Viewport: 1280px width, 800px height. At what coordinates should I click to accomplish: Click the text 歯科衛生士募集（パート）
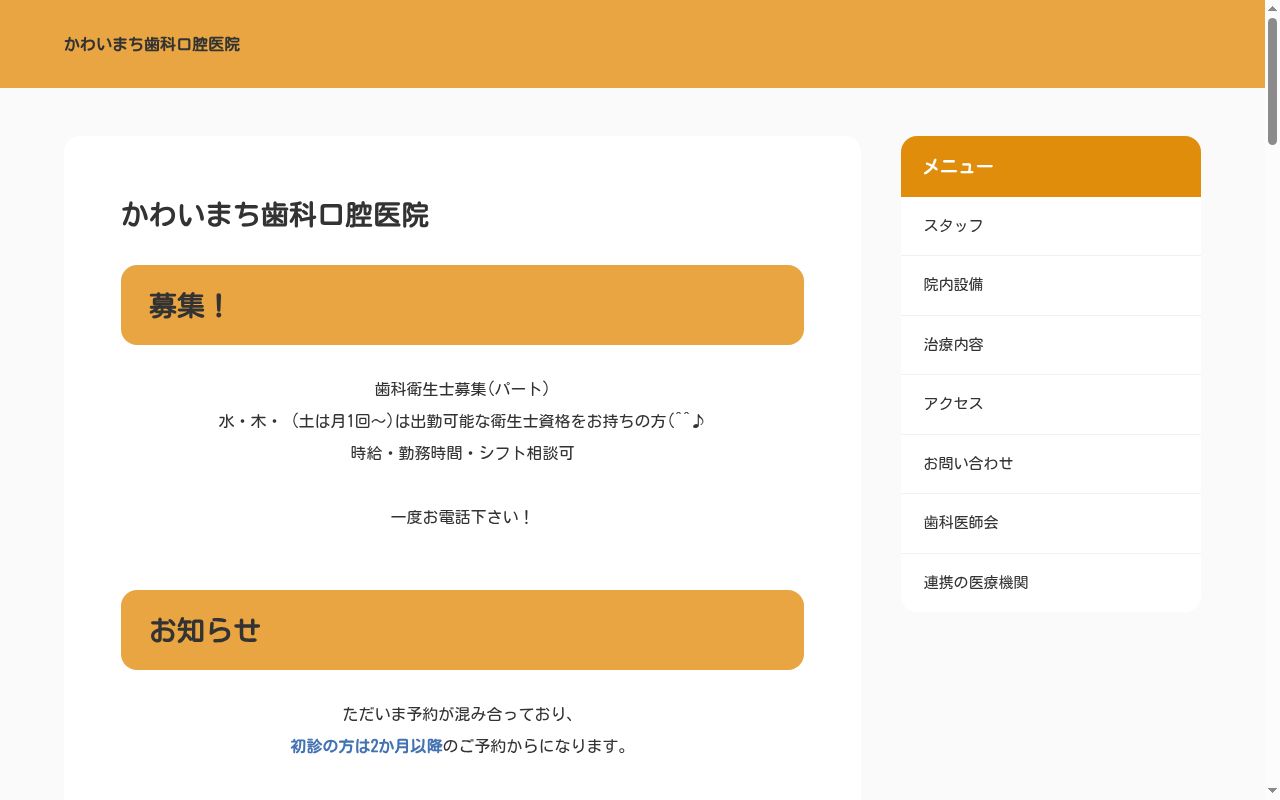[462, 389]
